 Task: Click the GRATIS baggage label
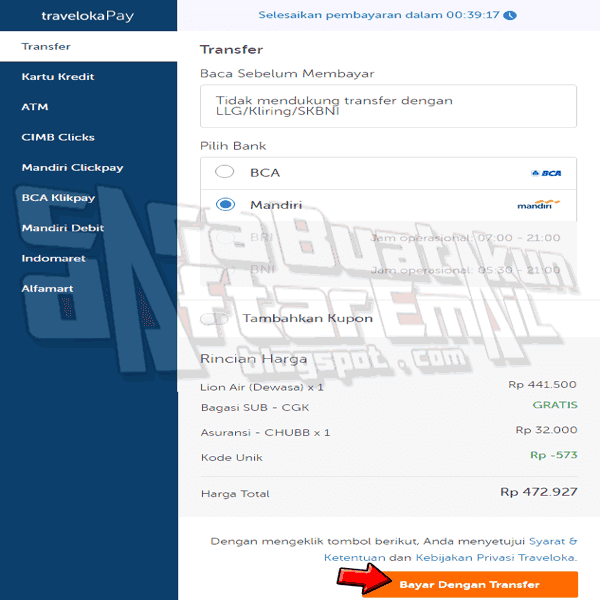[555, 405]
